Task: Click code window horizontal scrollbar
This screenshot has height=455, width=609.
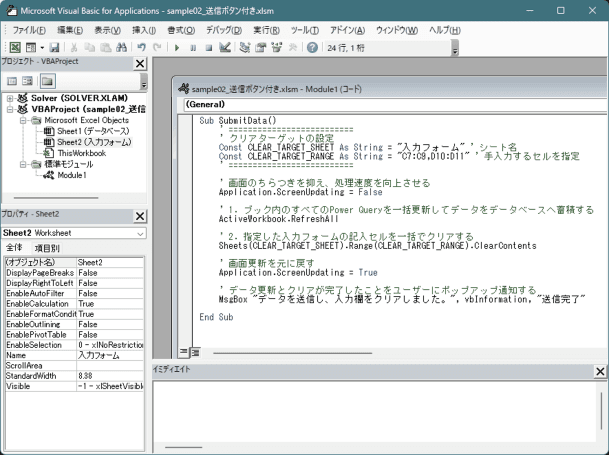Action: click(293, 353)
